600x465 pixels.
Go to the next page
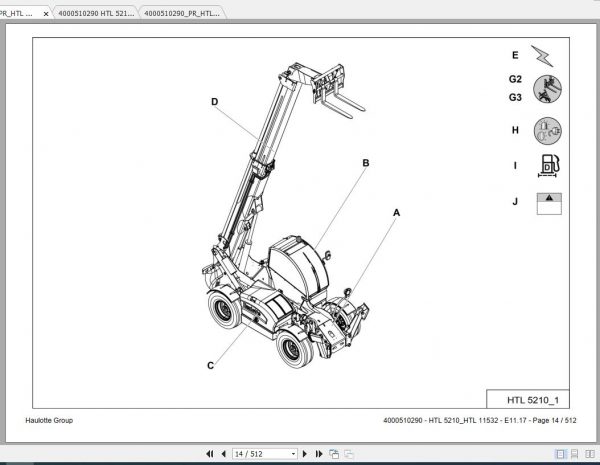click(305, 454)
